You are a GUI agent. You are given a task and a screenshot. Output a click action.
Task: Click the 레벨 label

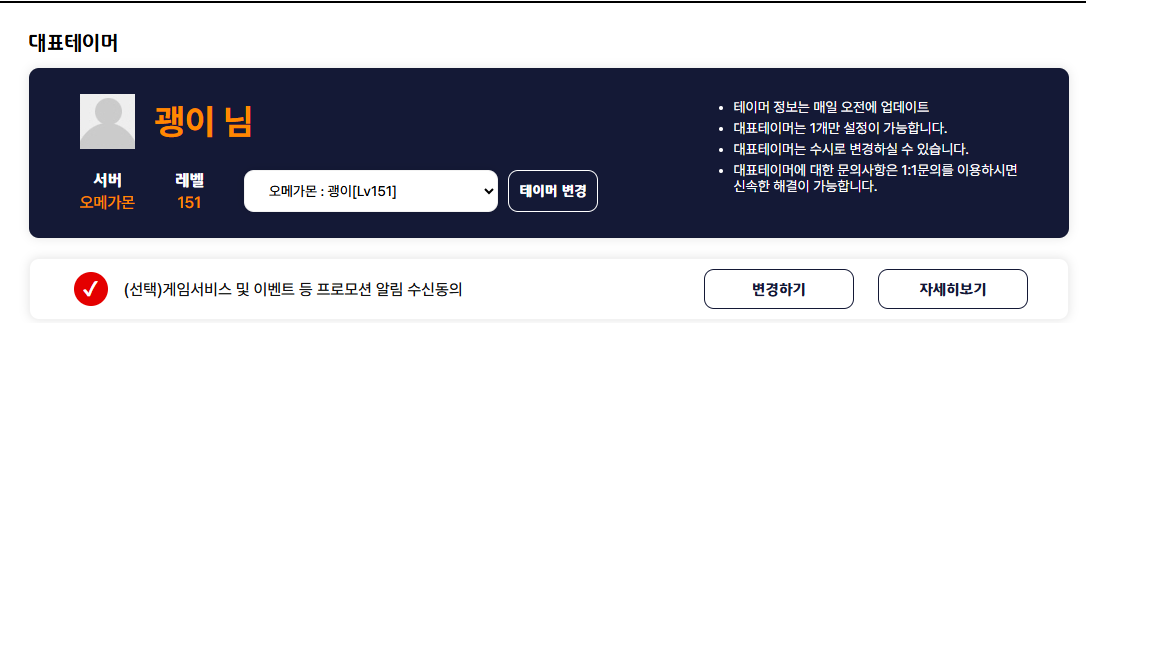[x=190, y=180]
